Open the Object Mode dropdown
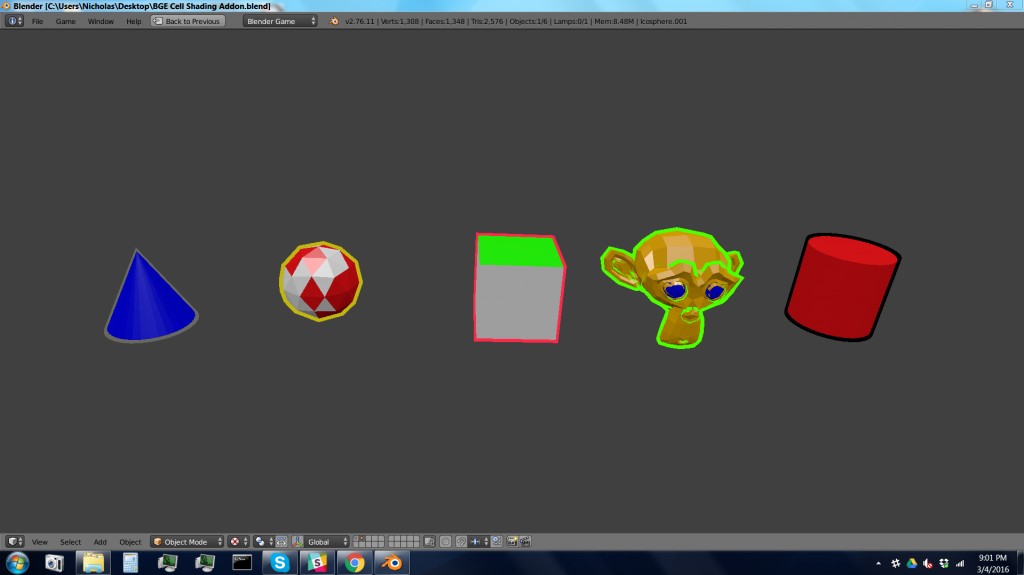 point(186,542)
